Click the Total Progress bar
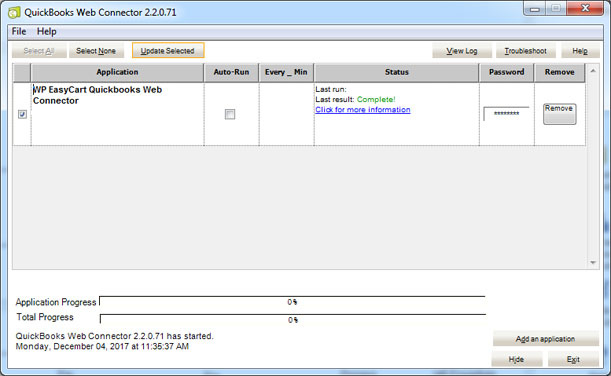 (293, 320)
